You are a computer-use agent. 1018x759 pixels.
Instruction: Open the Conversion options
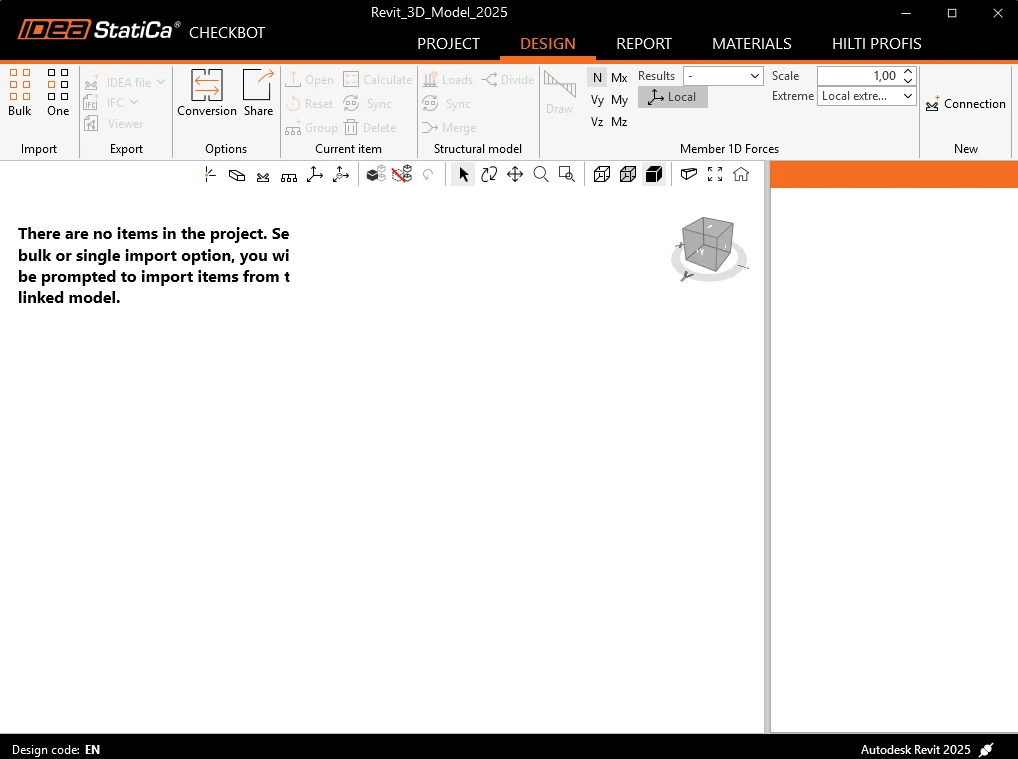206,92
